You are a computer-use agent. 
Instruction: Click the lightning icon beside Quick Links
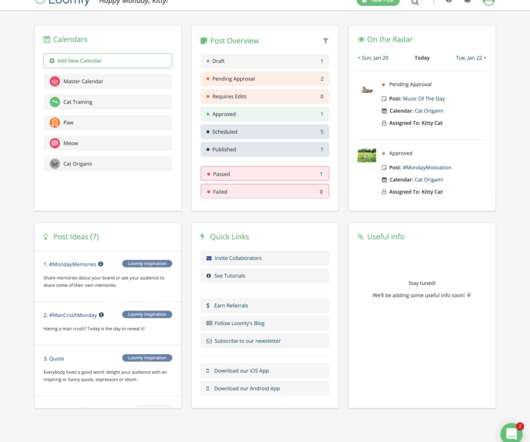tap(202, 236)
